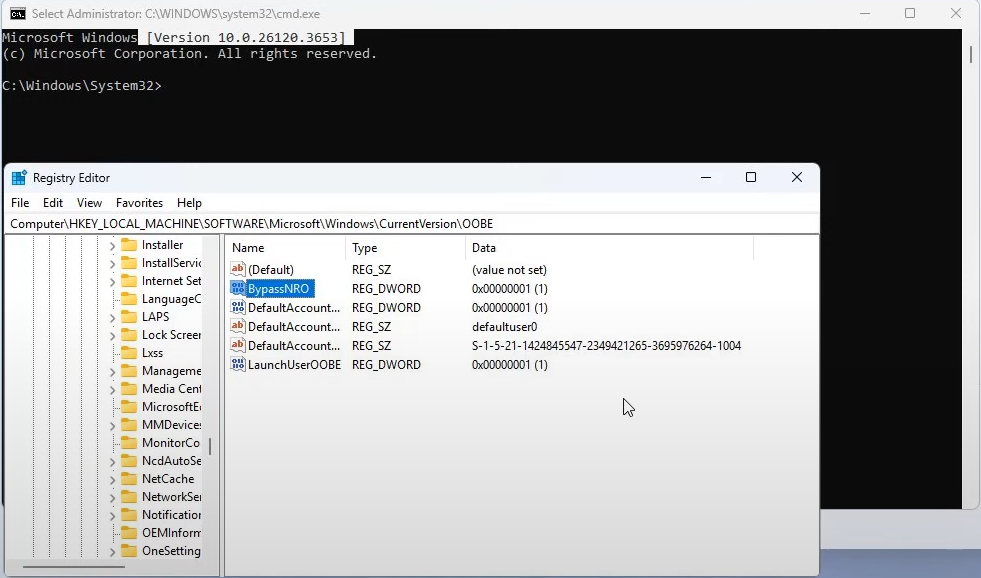Expand the InstallService tree node

point(113,264)
